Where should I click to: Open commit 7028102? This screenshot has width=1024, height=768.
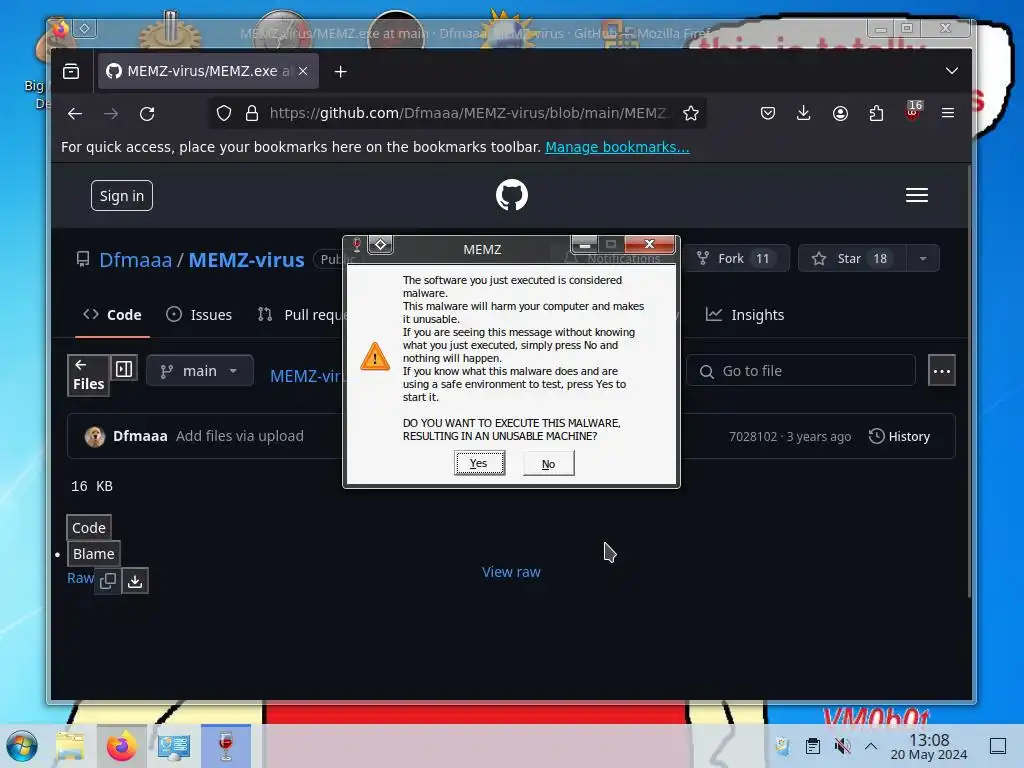tap(753, 437)
